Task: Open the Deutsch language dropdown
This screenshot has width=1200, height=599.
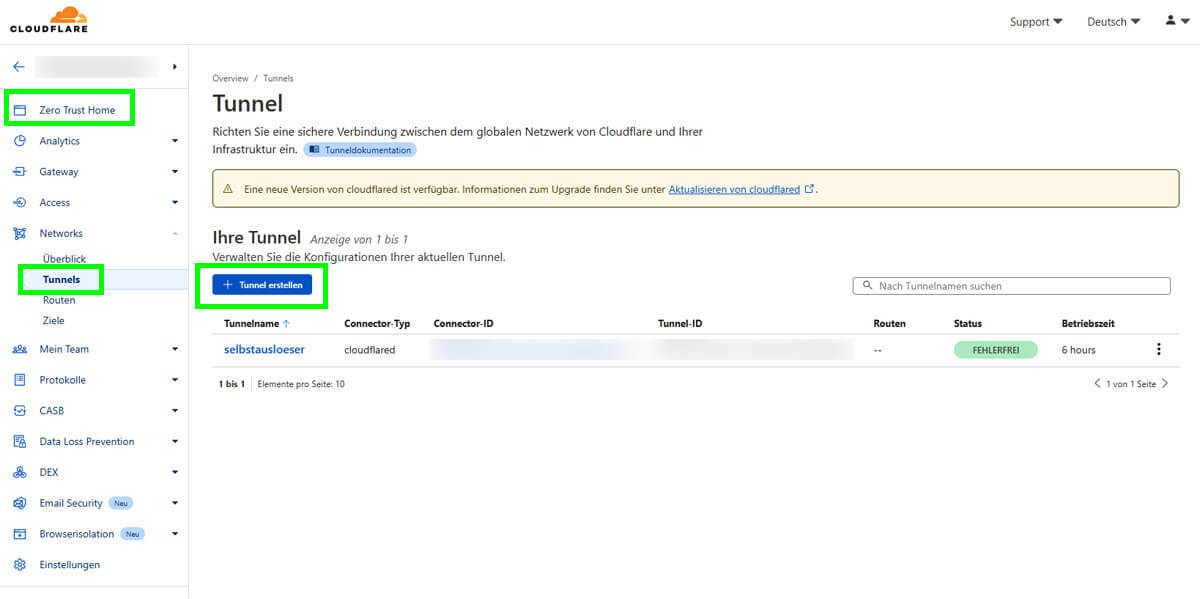Action: [1113, 22]
